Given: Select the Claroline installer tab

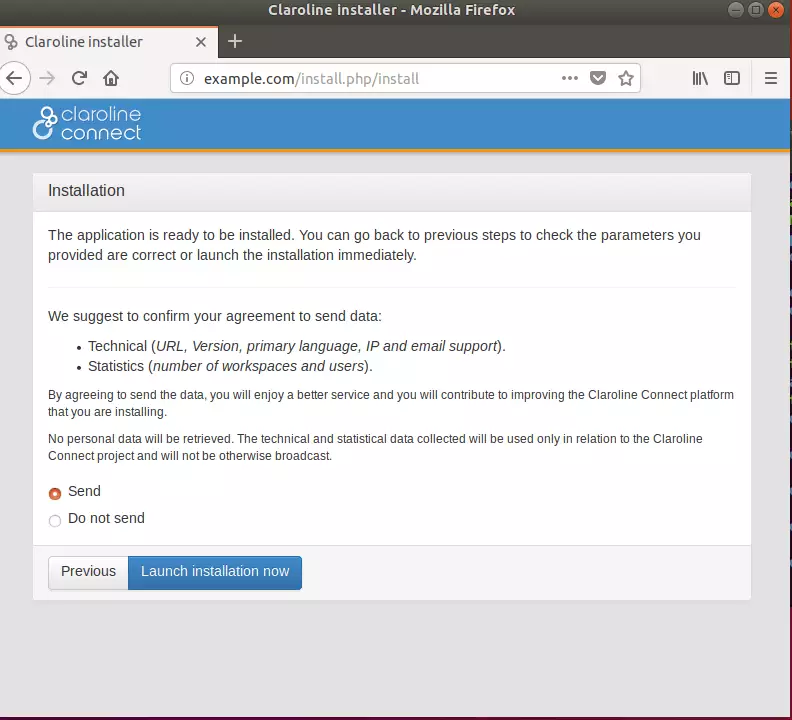Looking at the screenshot, I should pyautogui.click(x=109, y=42).
